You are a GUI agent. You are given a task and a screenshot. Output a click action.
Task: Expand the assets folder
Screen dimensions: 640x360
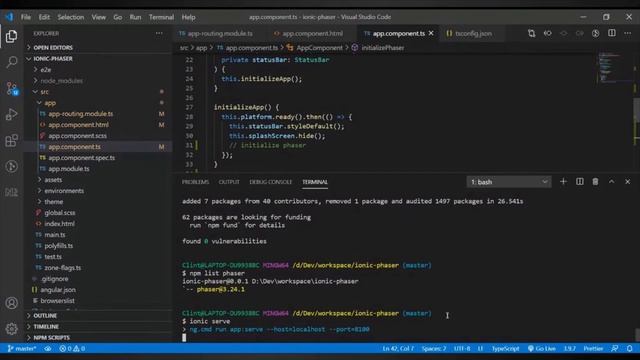[x=53, y=180]
